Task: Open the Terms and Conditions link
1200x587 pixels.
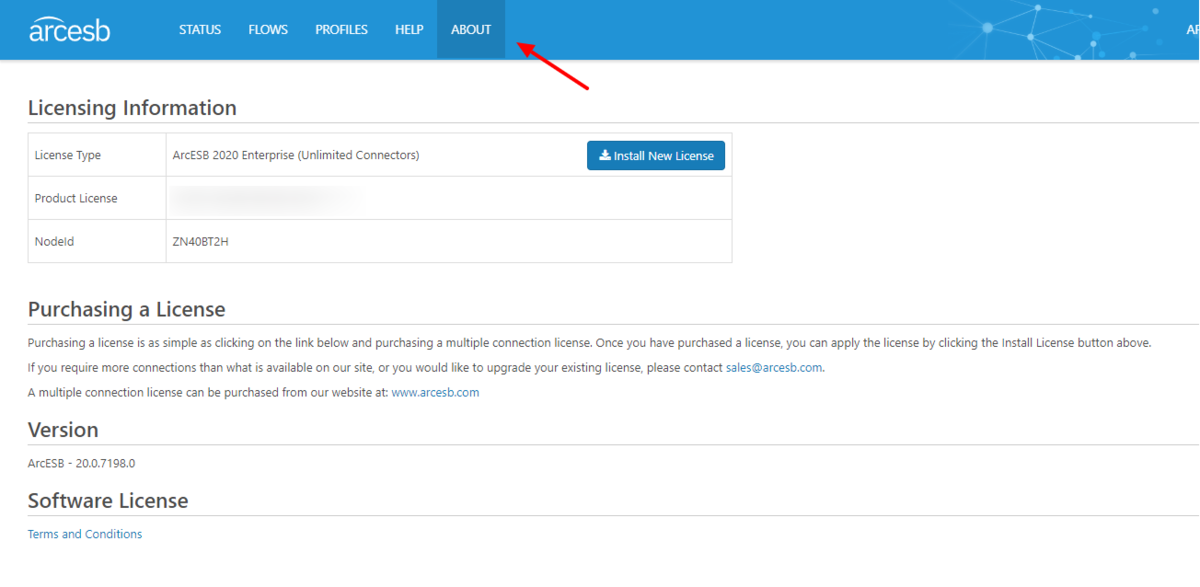Action: (x=85, y=534)
